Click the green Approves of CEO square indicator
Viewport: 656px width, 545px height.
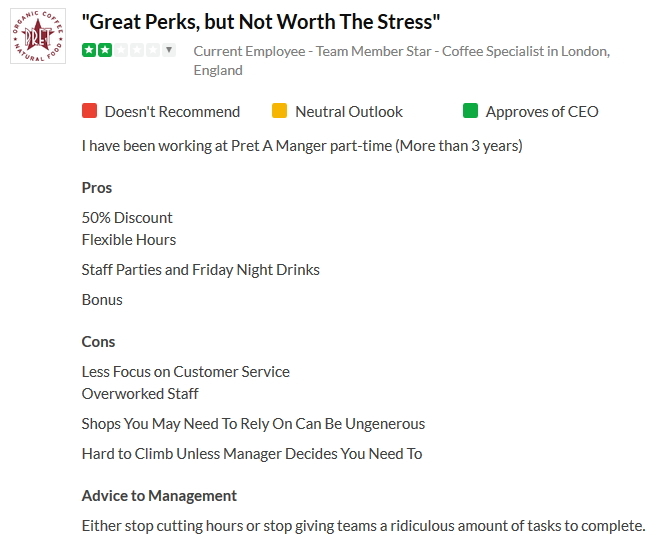pyautogui.click(x=470, y=111)
